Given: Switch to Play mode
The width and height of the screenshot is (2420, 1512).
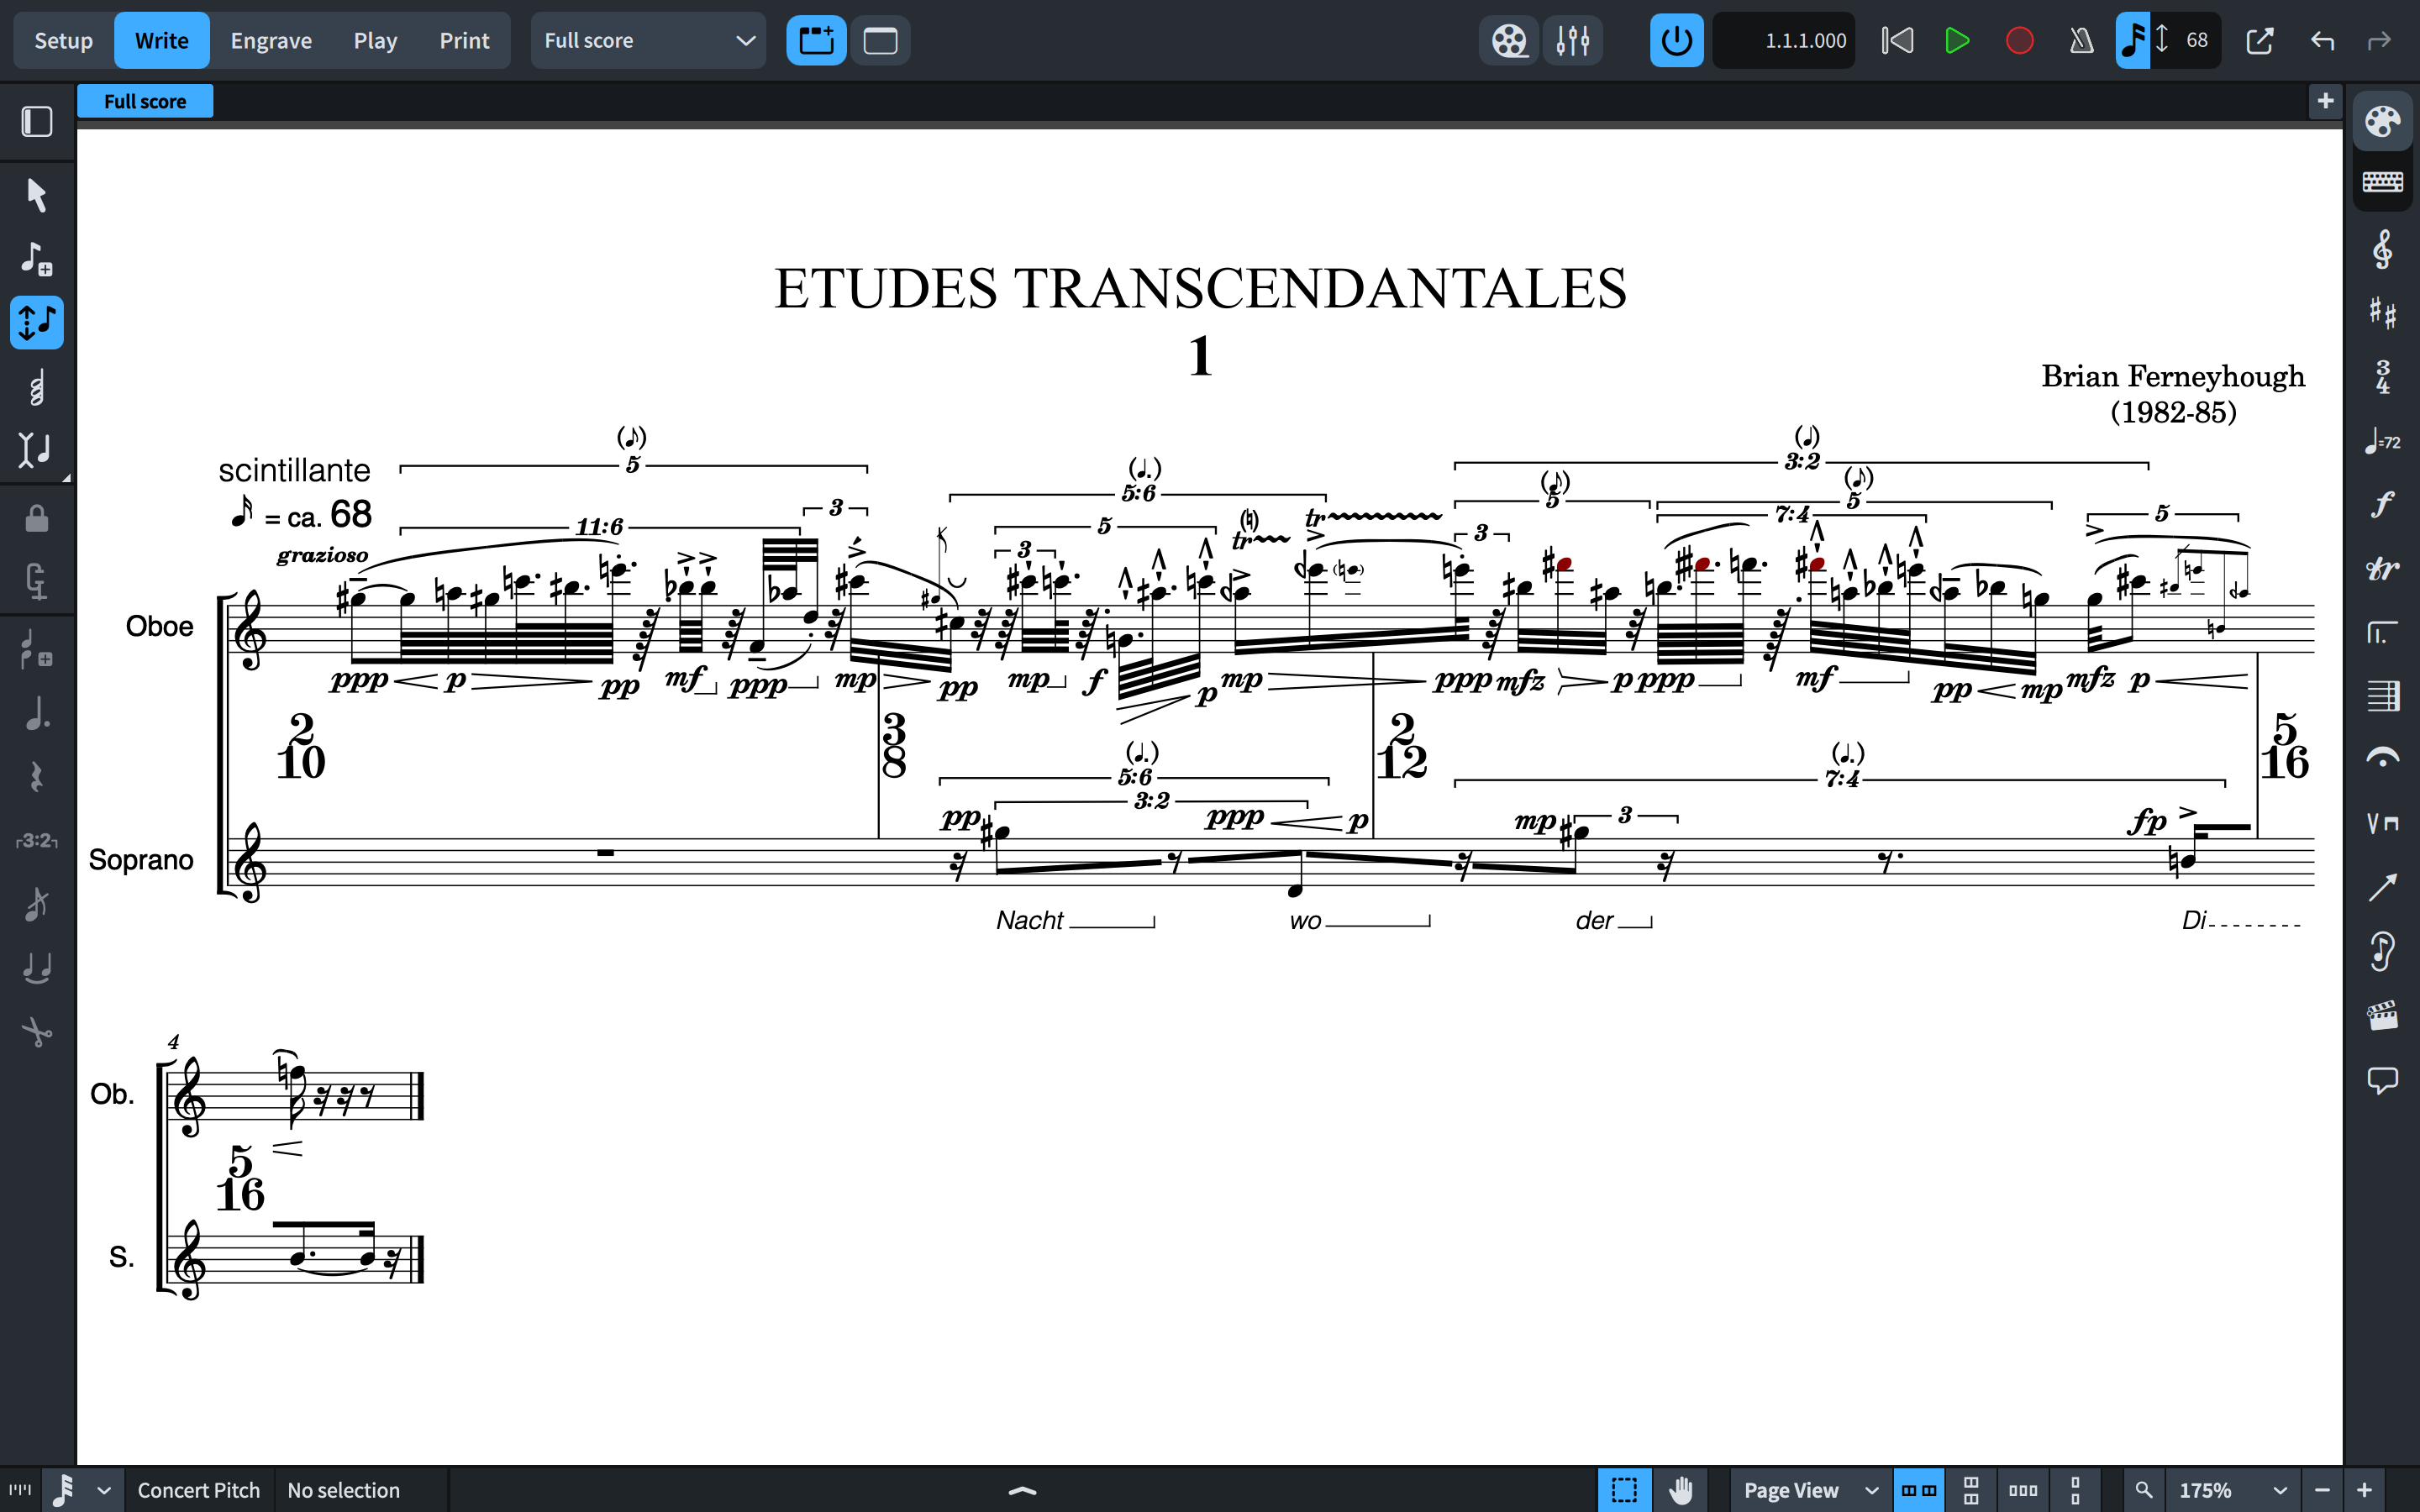Looking at the screenshot, I should pyautogui.click(x=375, y=41).
